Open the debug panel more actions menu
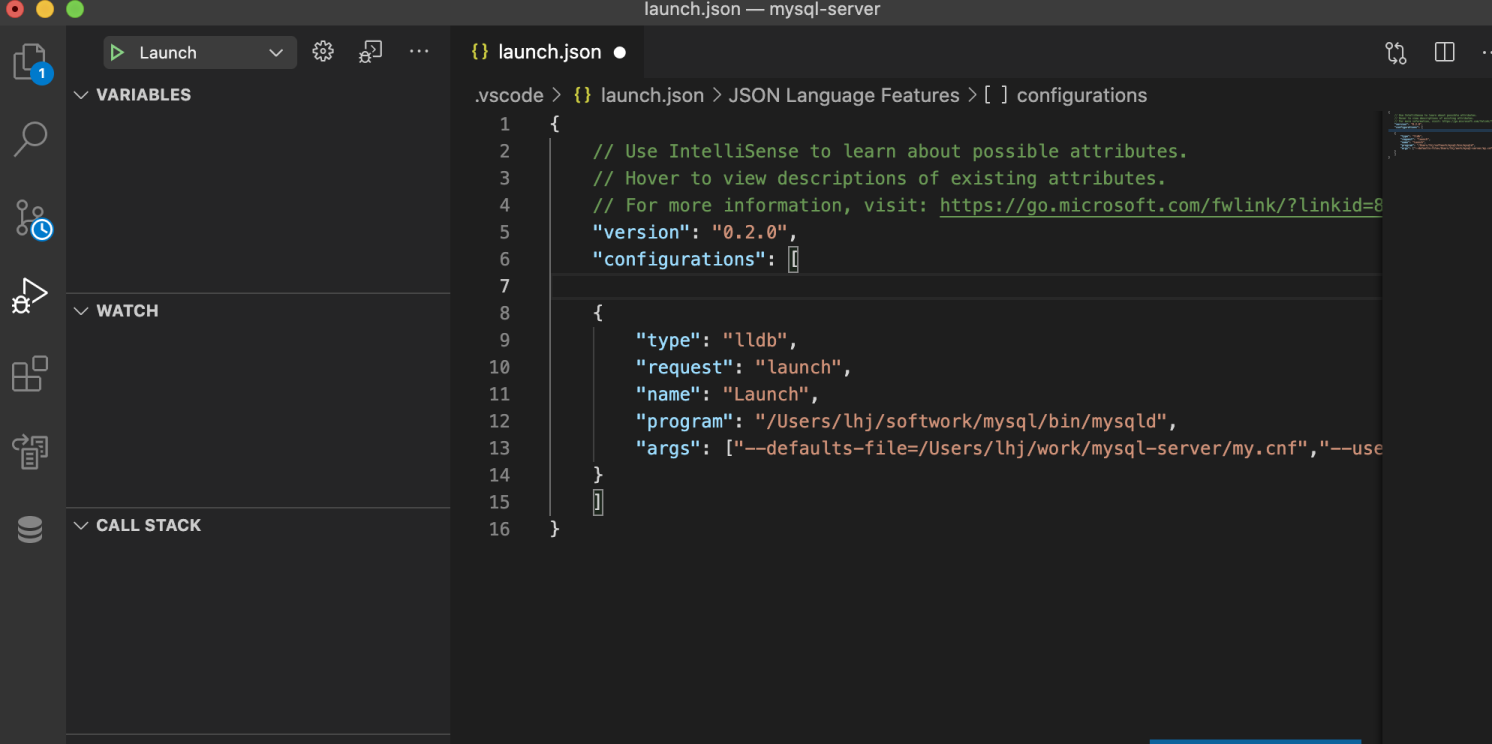This screenshot has height=744, width=1492. click(x=419, y=52)
